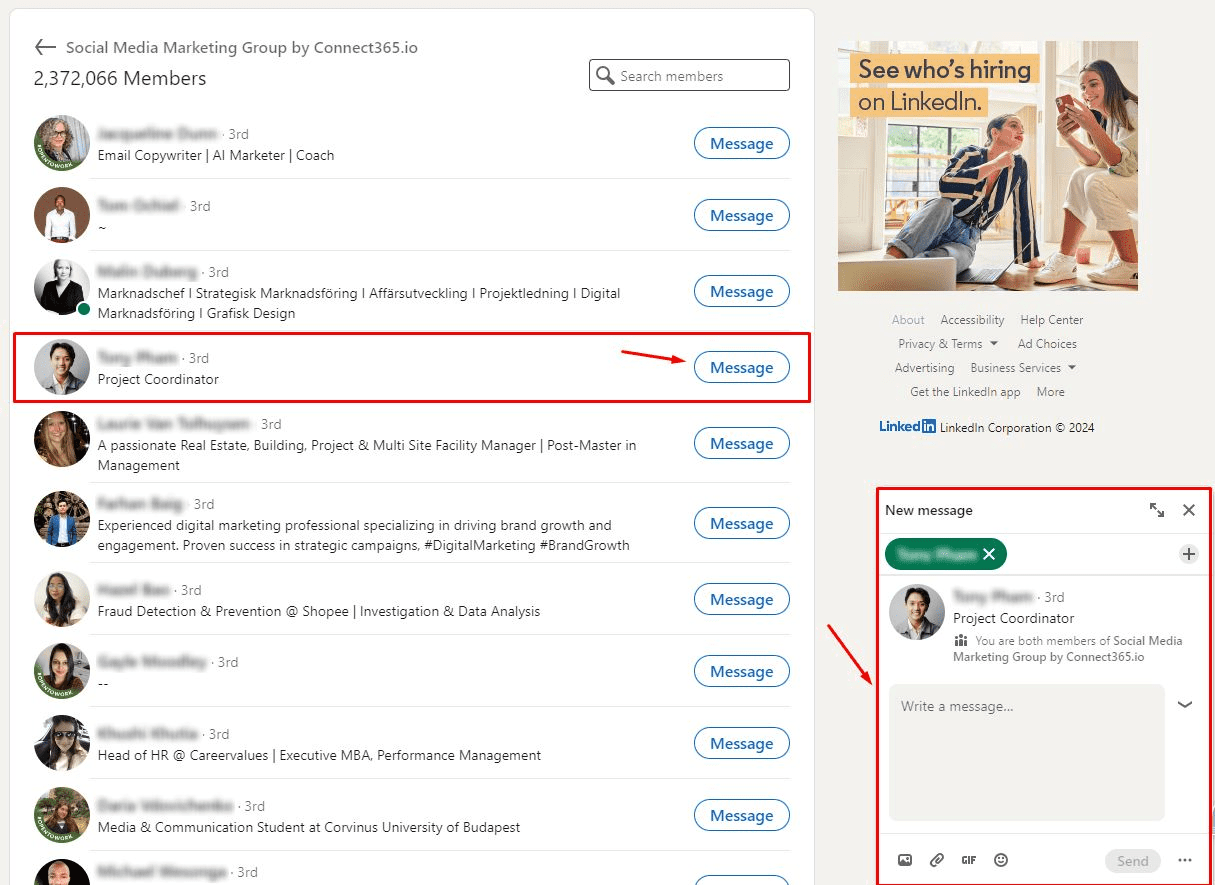
Task: Open the GIF picker in message box
Action: 968,860
